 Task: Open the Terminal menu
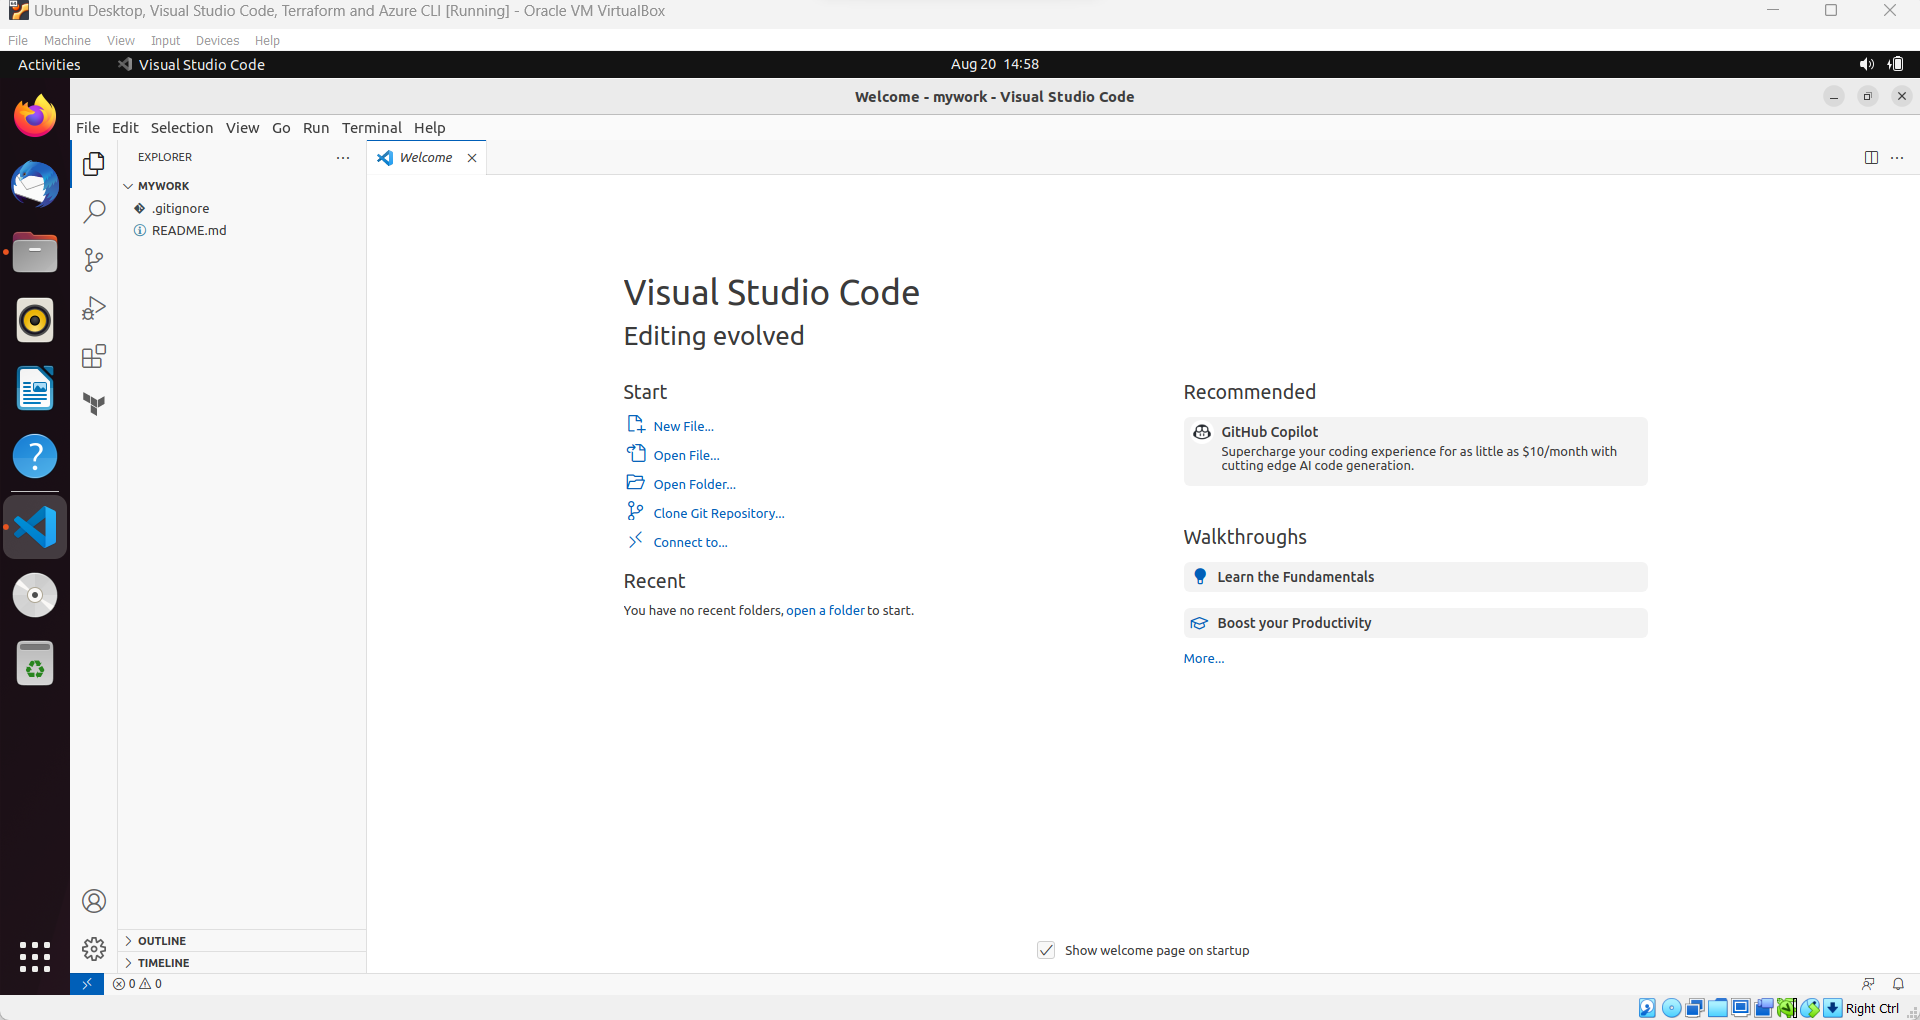[371, 128]
